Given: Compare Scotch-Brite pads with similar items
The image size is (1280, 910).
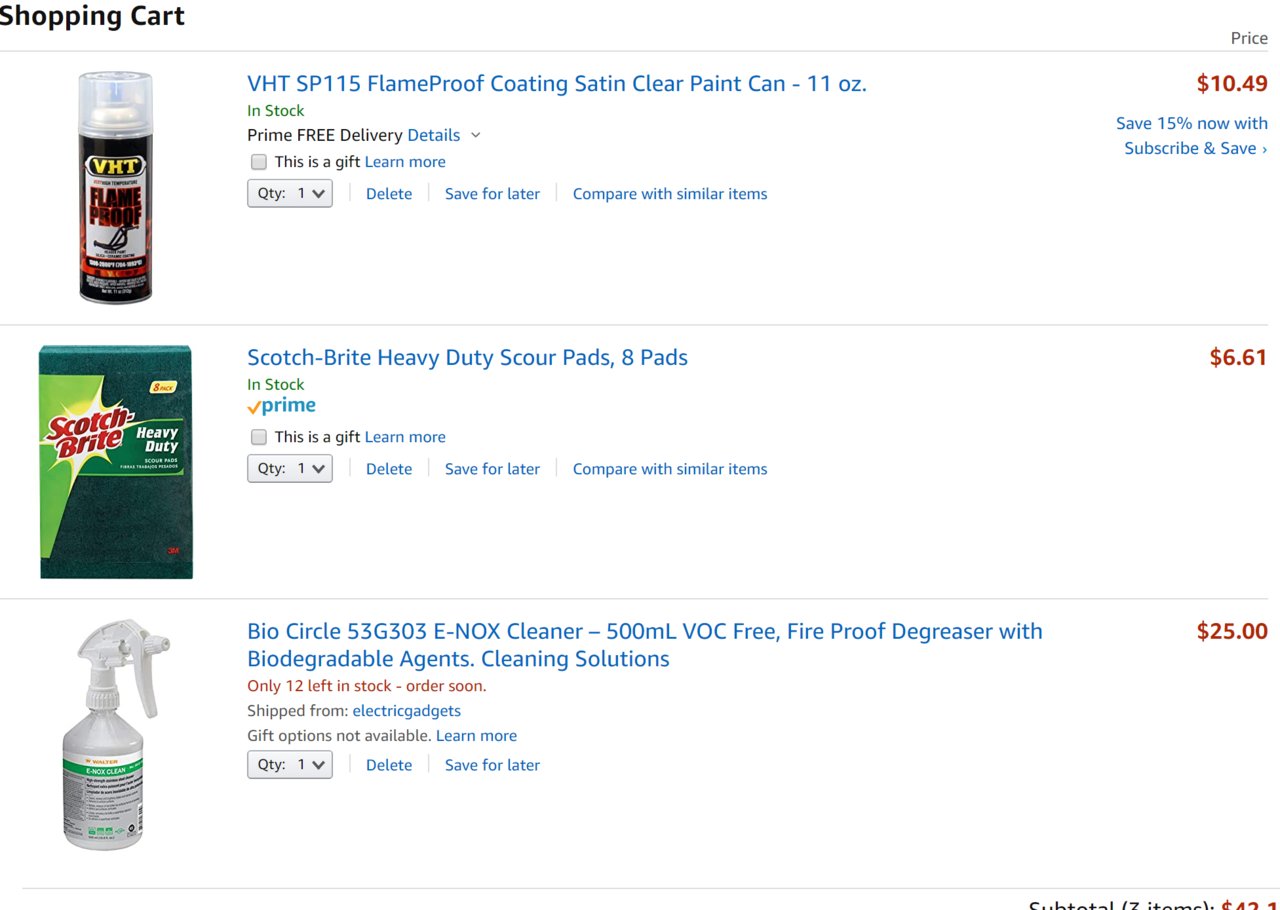Looking at the screenshot, I should coord(670,469).
